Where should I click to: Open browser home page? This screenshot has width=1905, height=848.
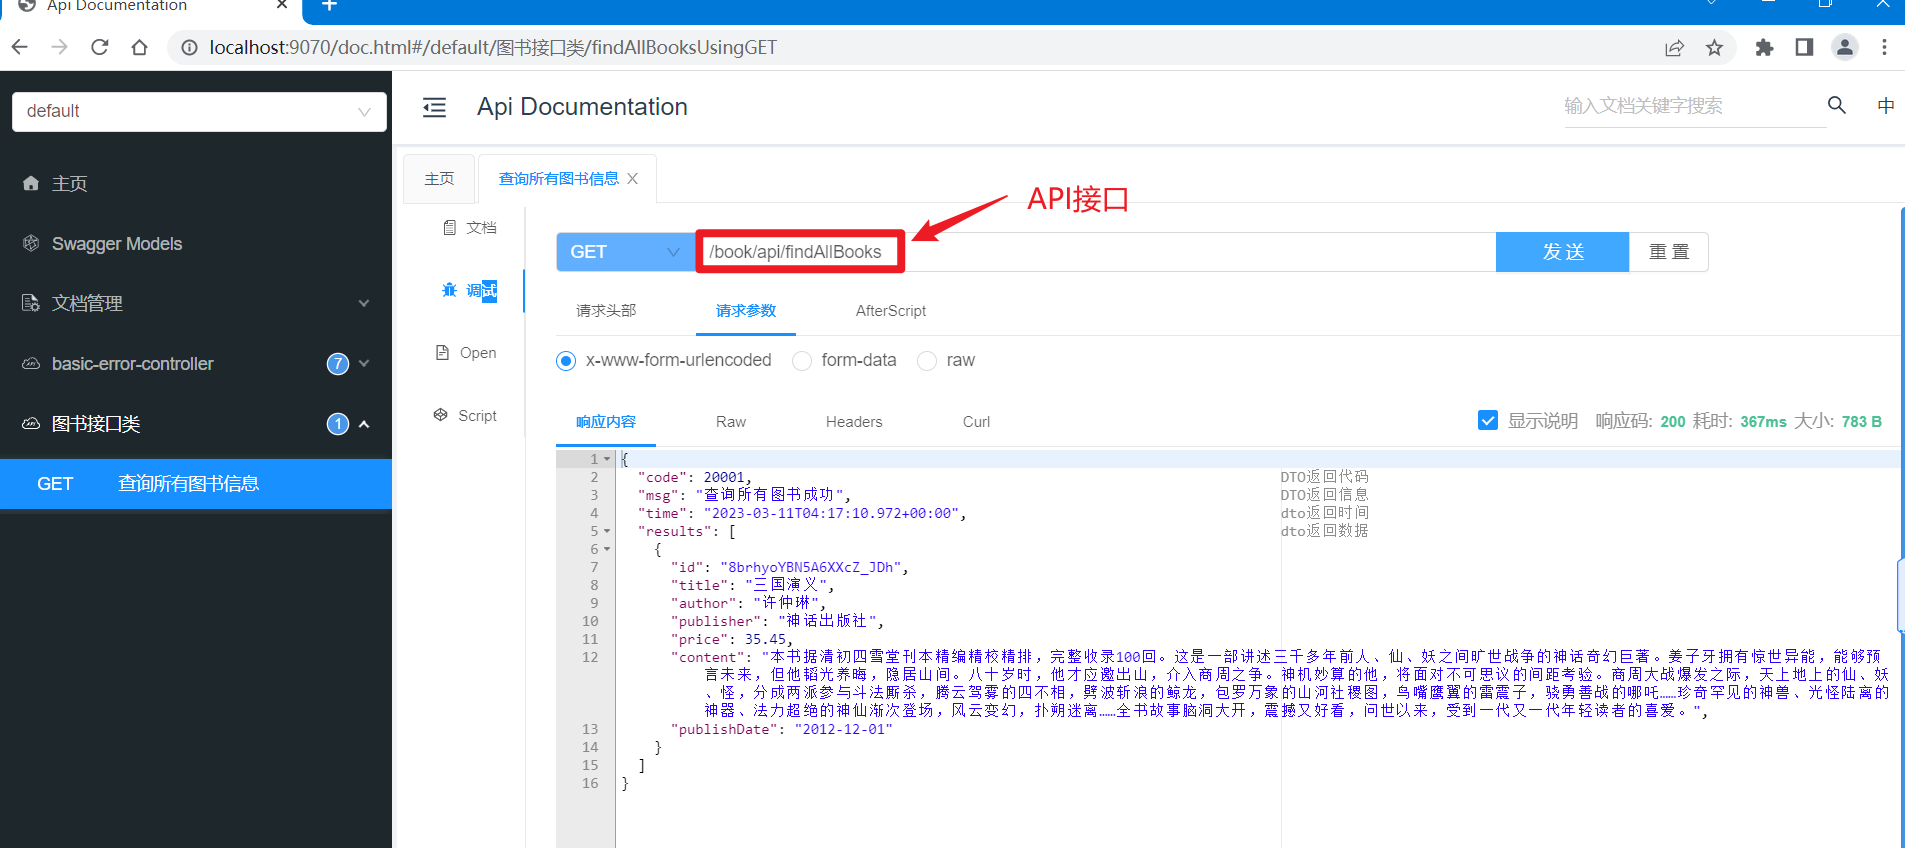click(140, 47)
